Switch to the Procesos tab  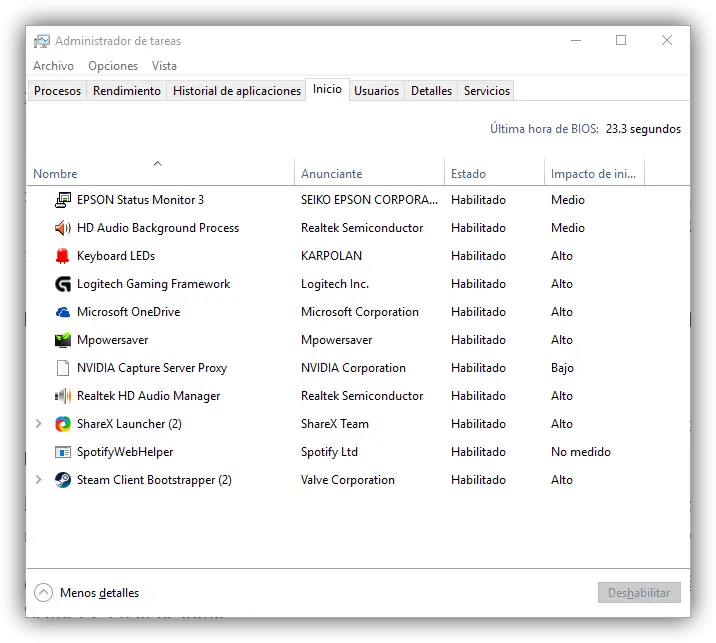(x=58, y=91)
